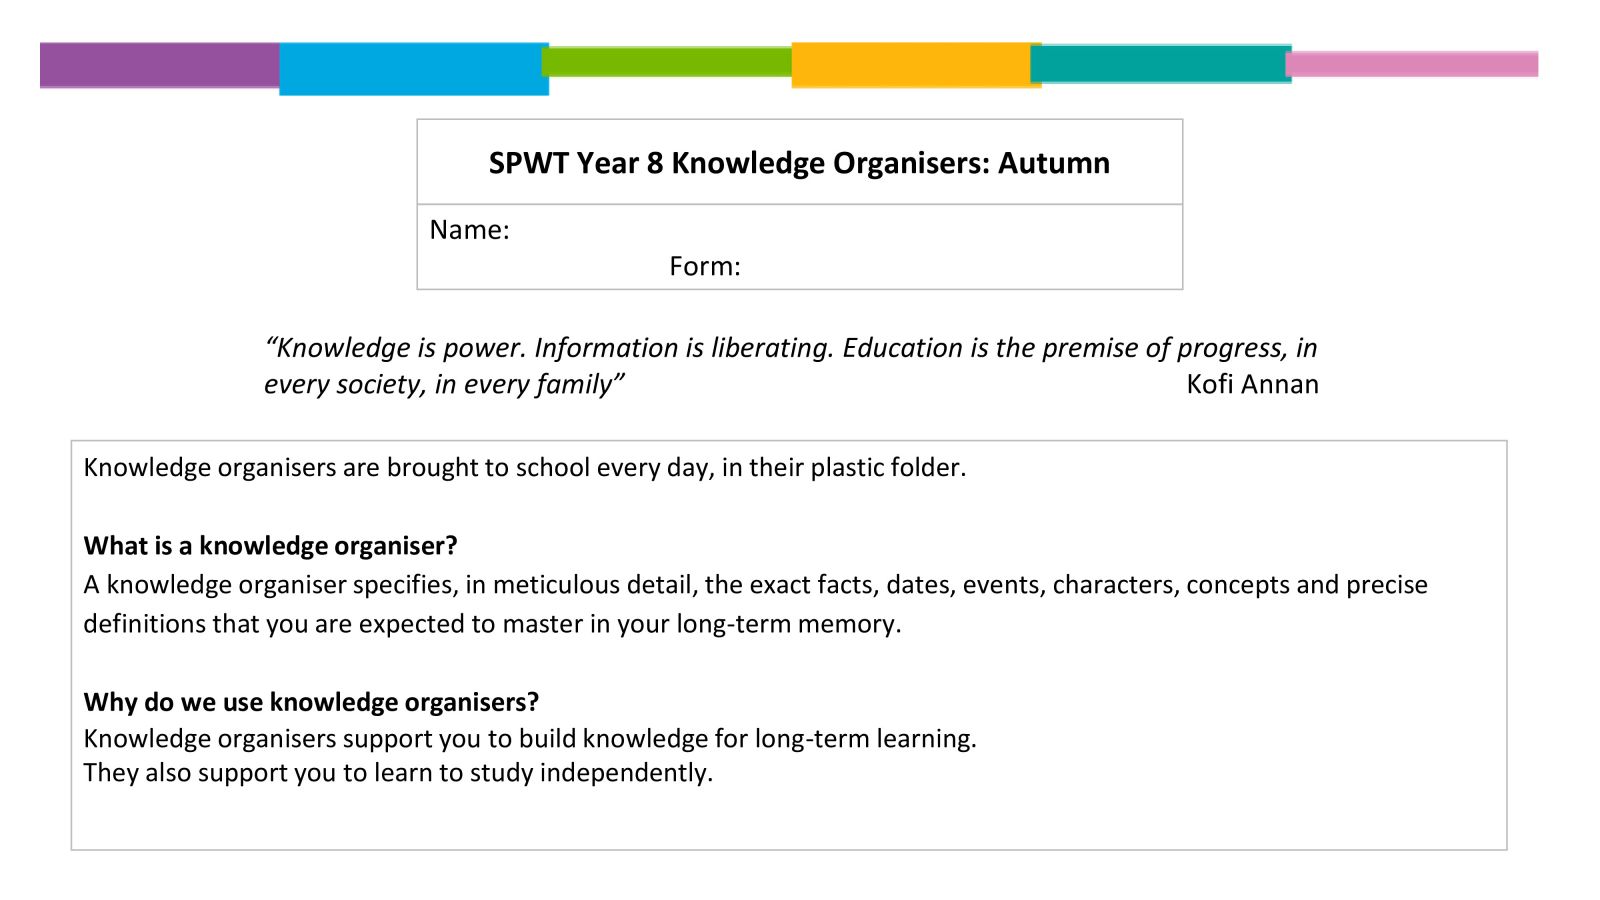
Task: Click the 'every society, in every family' line
Action: pos(444,385)
